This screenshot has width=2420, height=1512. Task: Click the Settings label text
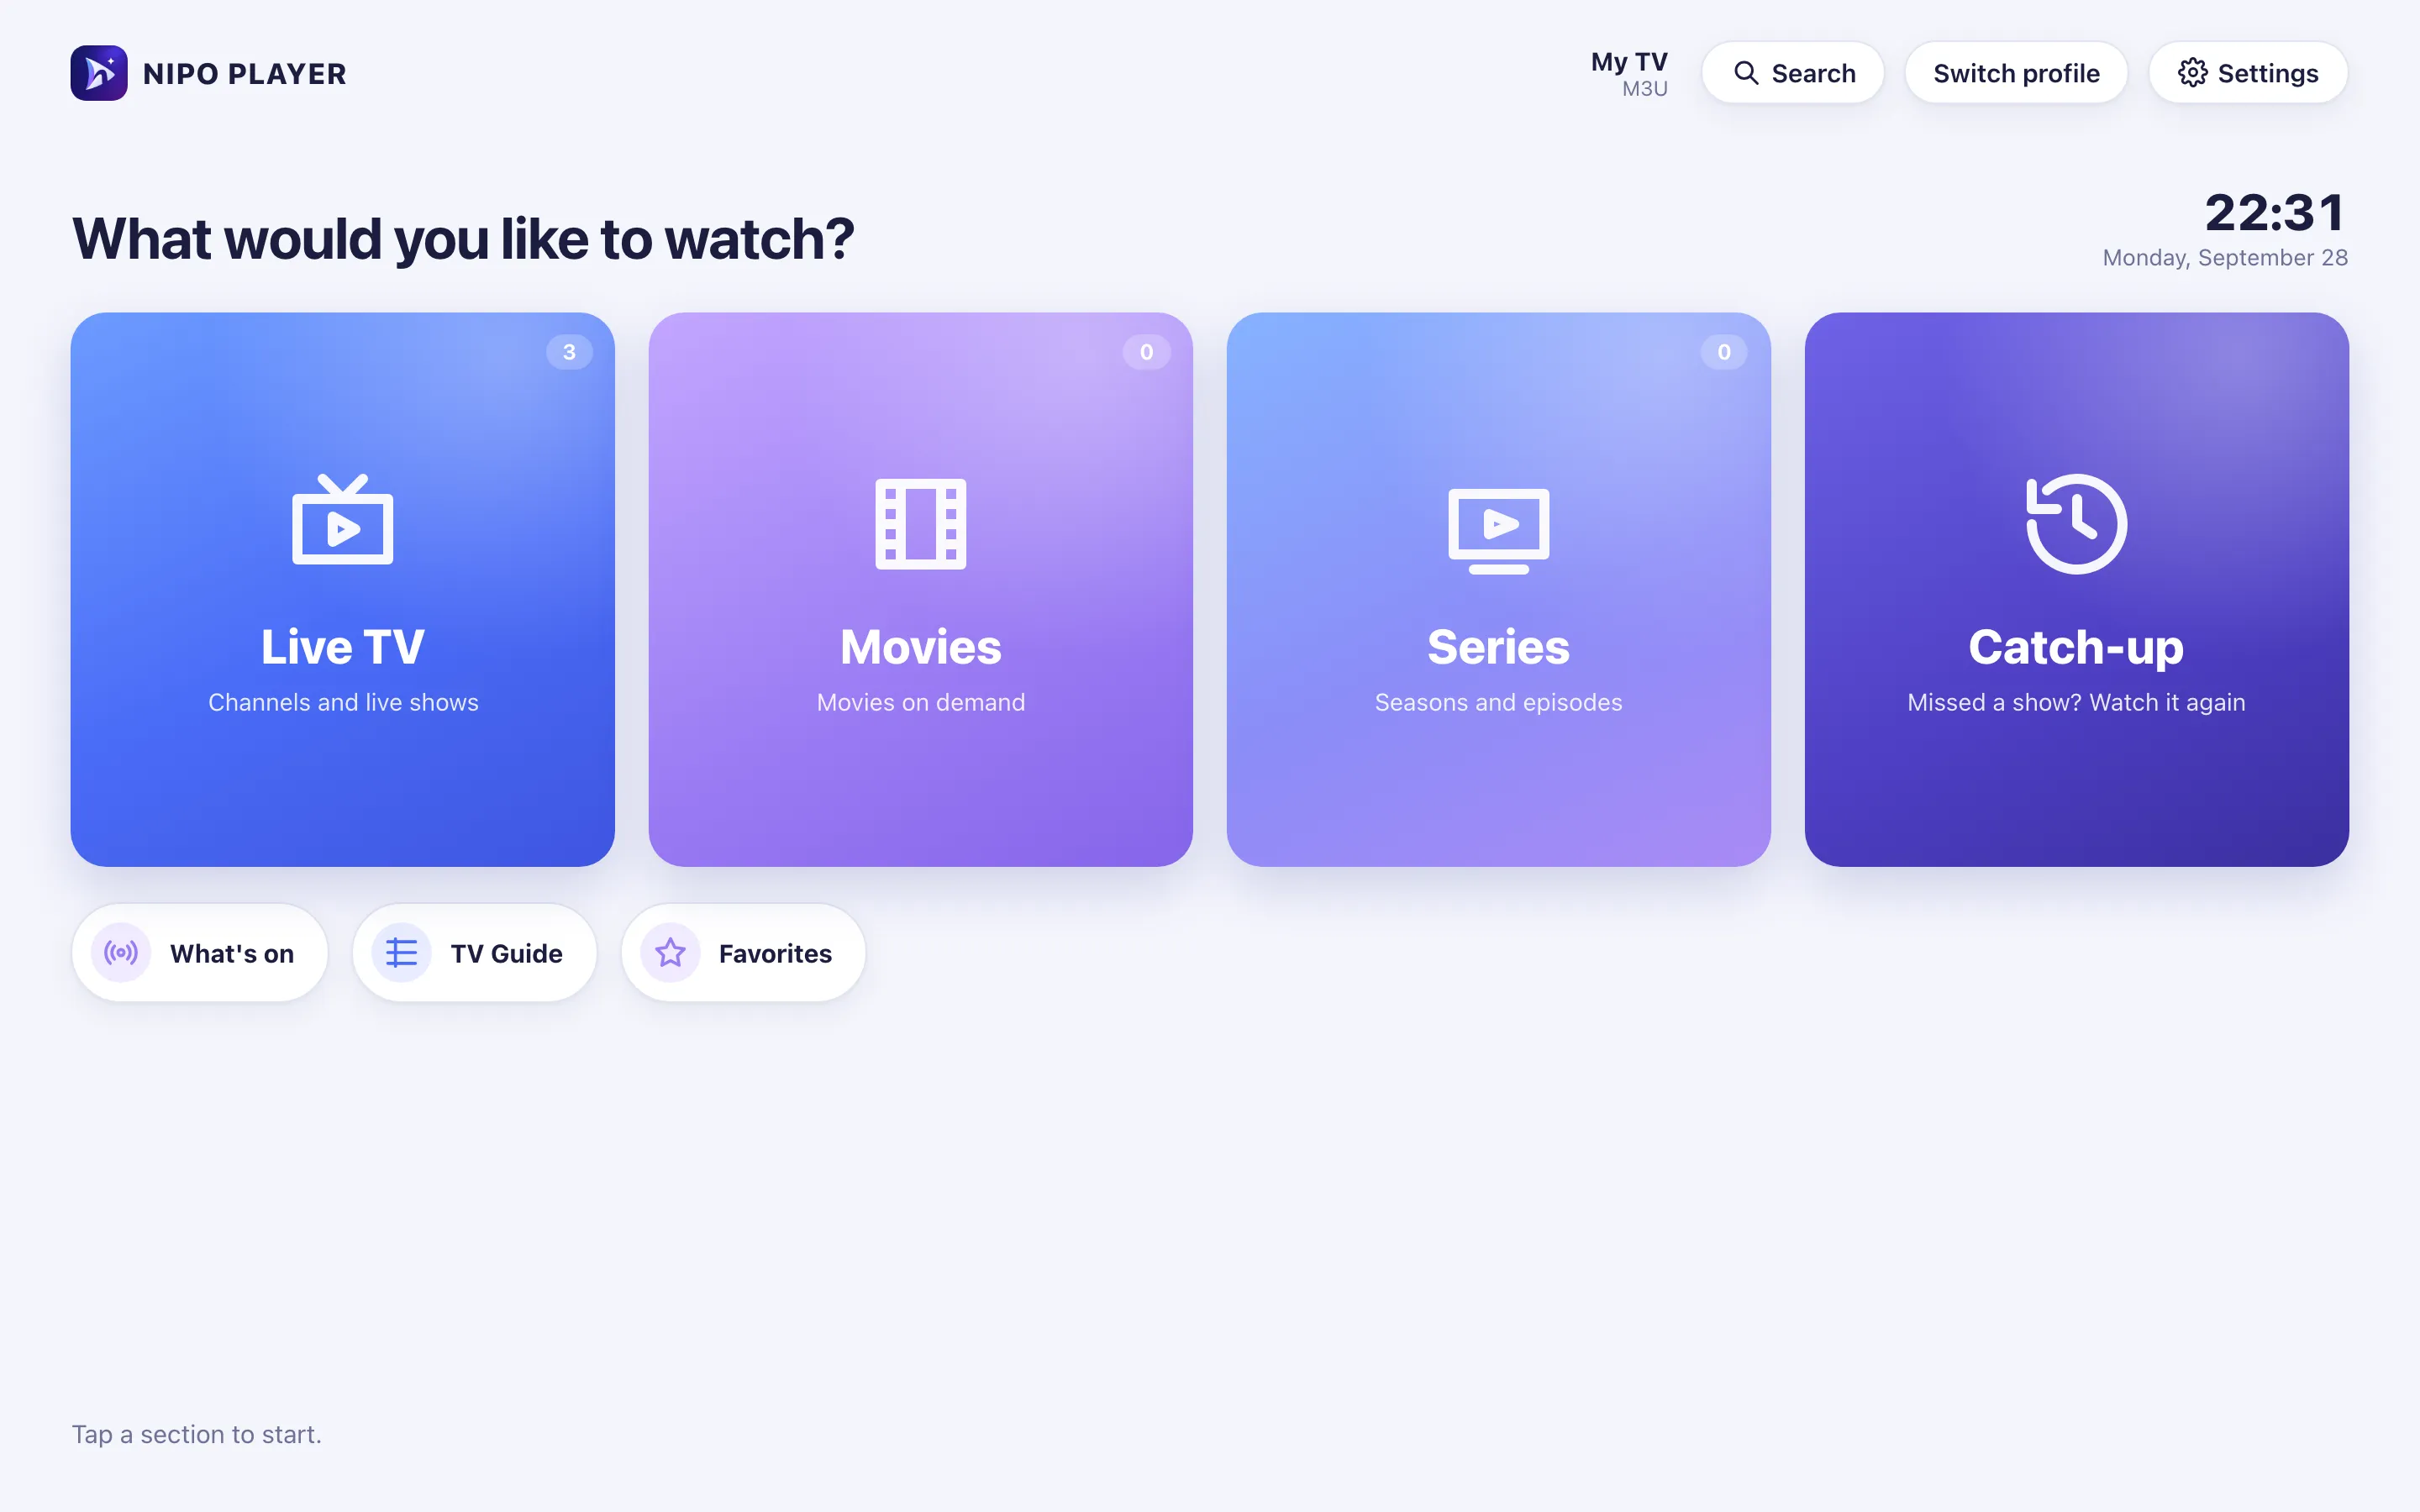[2268, 74]
